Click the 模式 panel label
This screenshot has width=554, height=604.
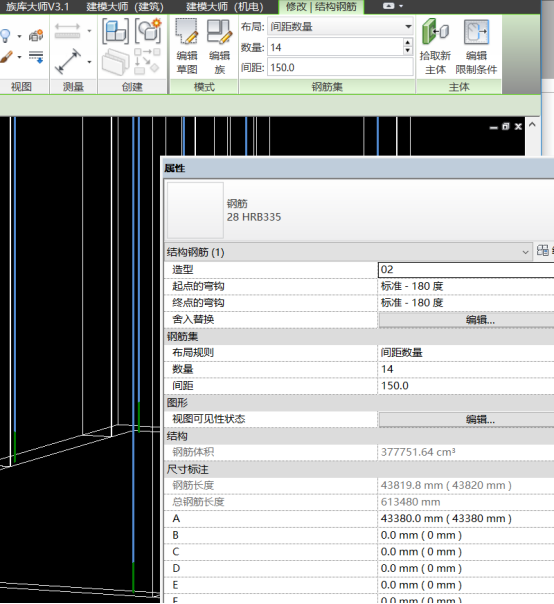204,87
